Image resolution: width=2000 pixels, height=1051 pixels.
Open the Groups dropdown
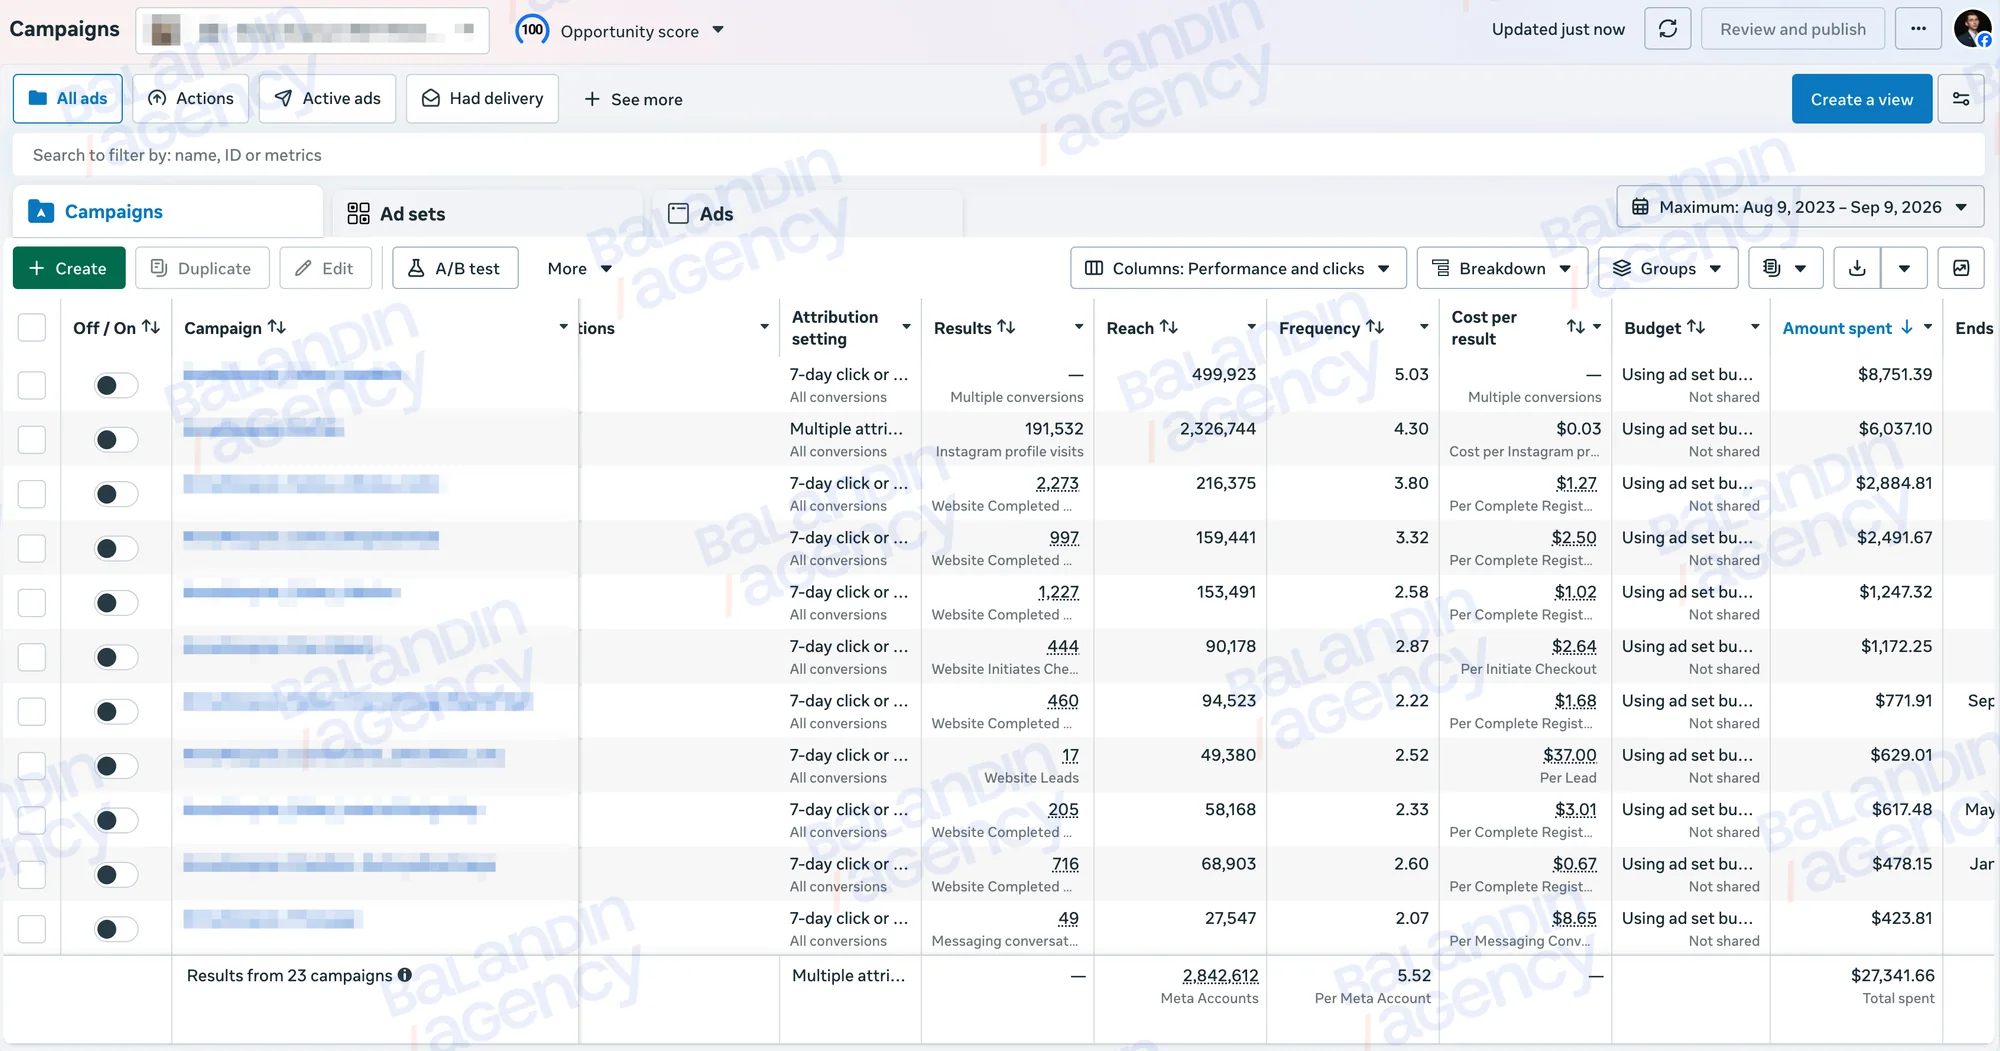[x=1668, y=268]
